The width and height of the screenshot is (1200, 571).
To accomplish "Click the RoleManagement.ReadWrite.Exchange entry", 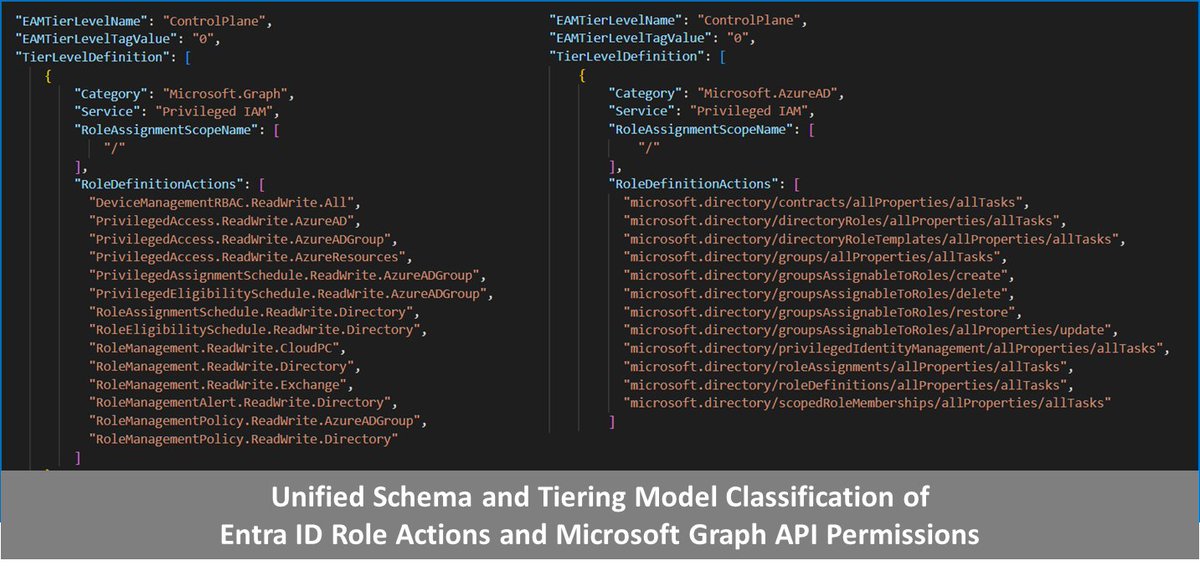I will (x=223, y=384).
